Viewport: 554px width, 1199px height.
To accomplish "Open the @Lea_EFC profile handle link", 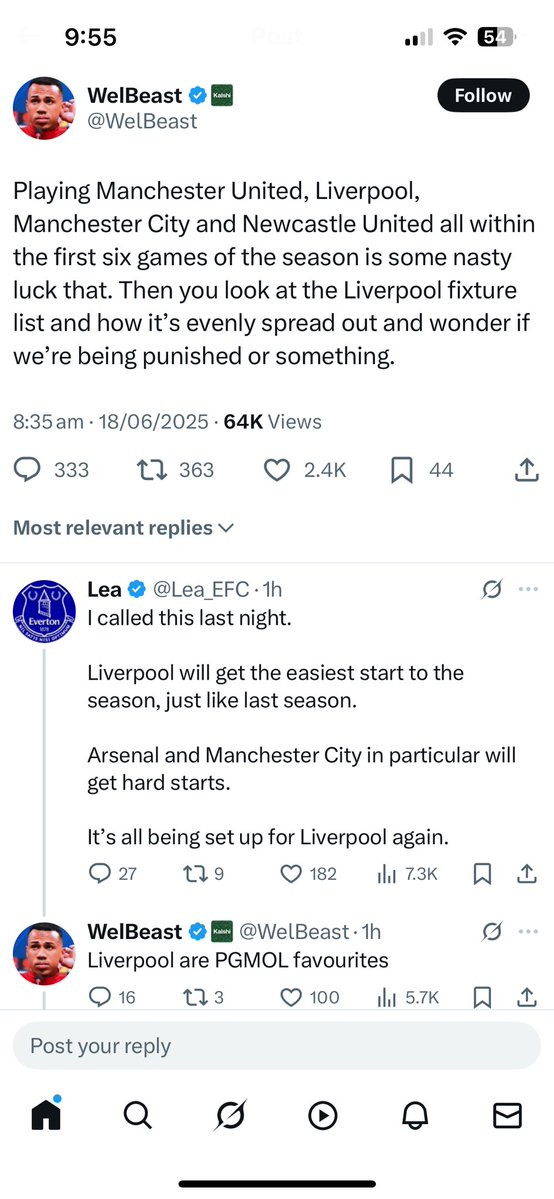I will (201, 590).
